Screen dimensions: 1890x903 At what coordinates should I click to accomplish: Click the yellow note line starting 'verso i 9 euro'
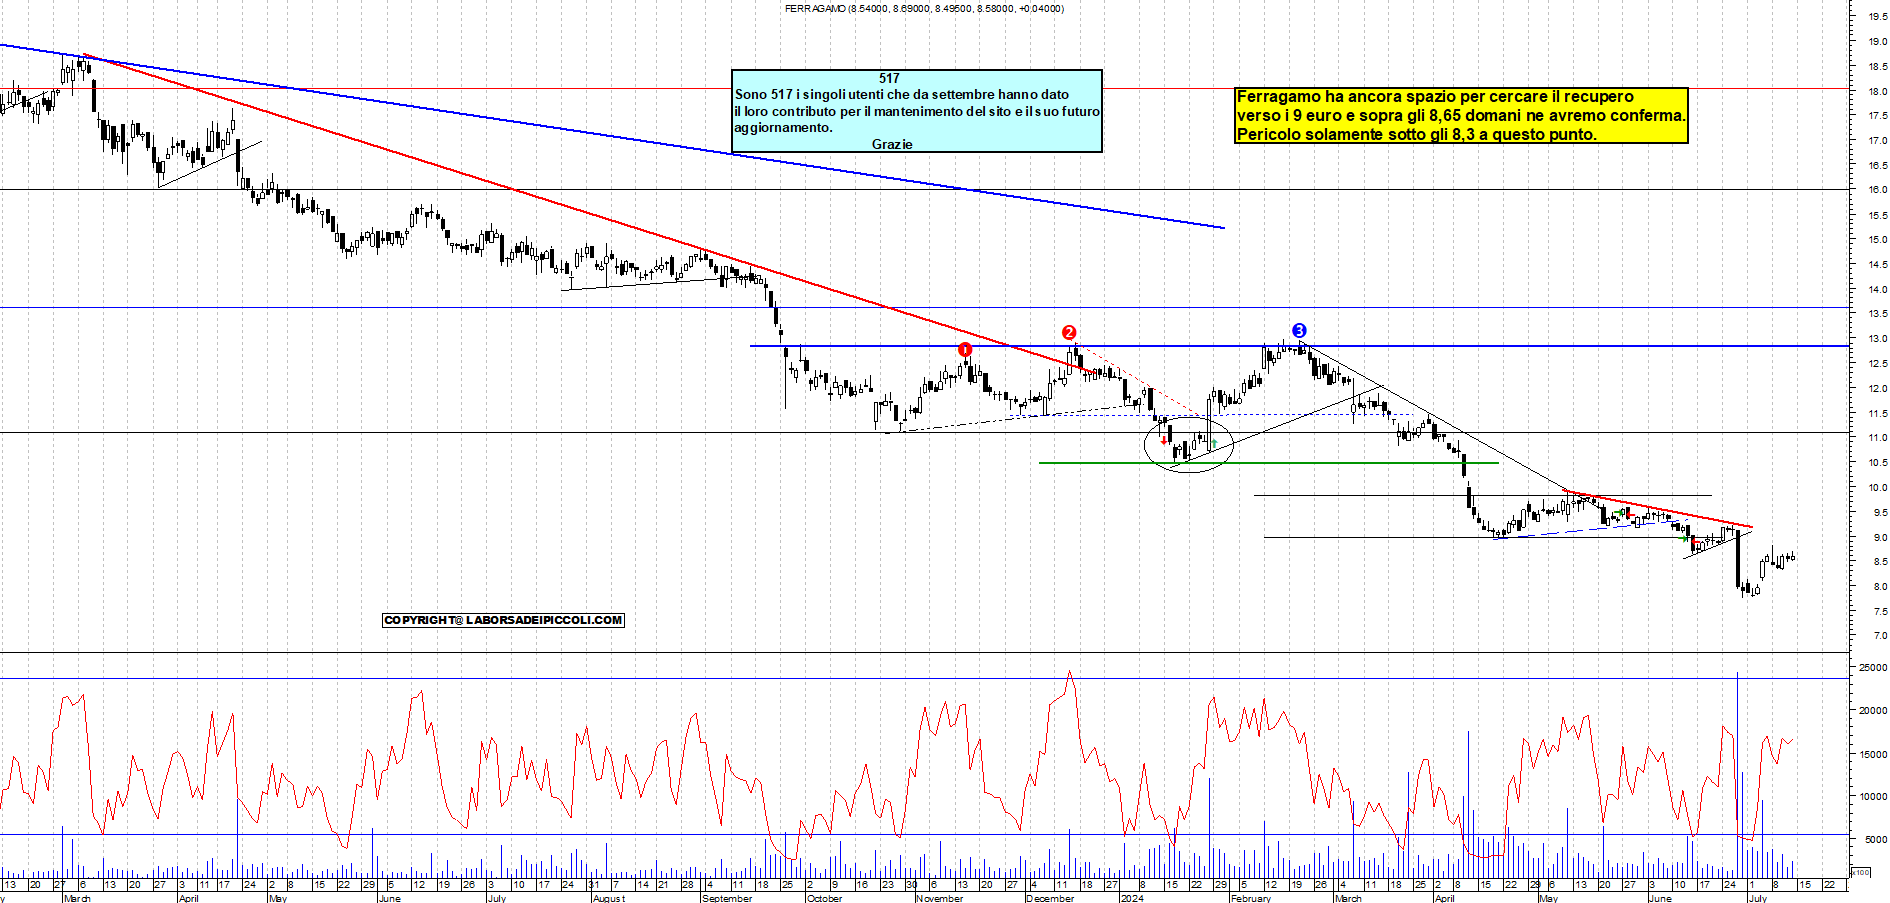click(x=1461, y=116)
